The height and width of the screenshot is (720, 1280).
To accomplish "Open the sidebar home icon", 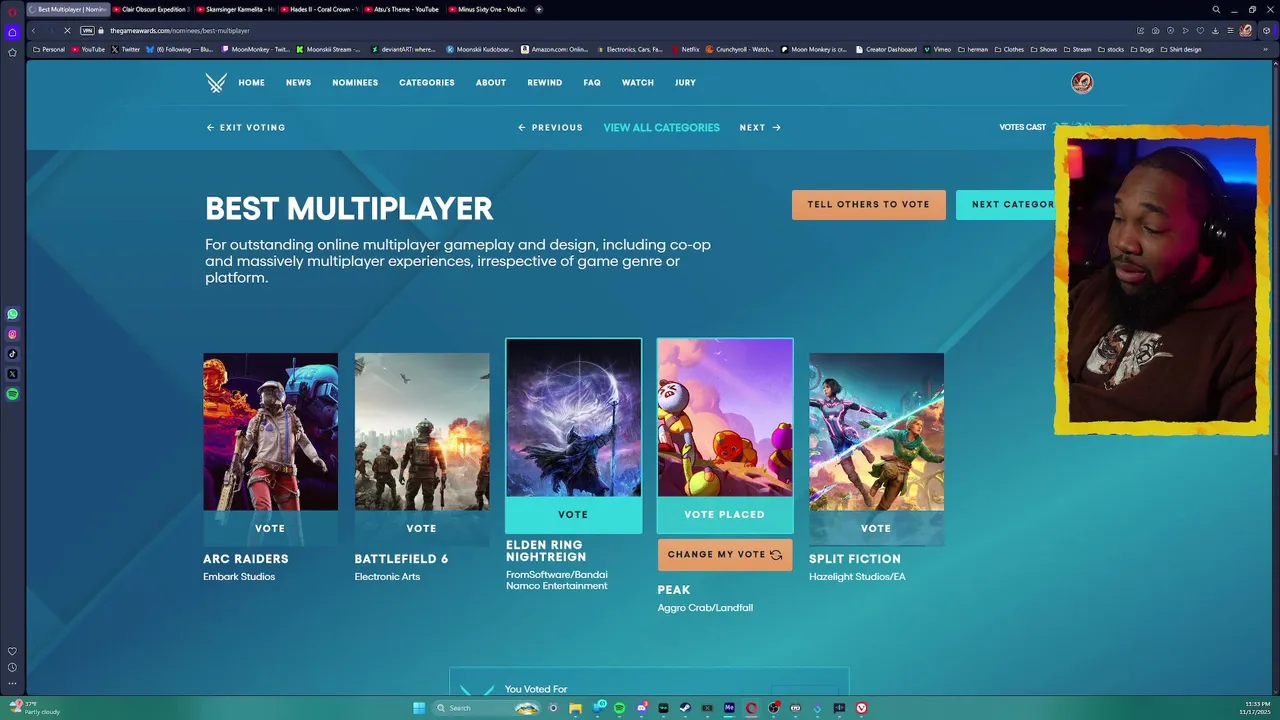I will click(x=12, y=32).
